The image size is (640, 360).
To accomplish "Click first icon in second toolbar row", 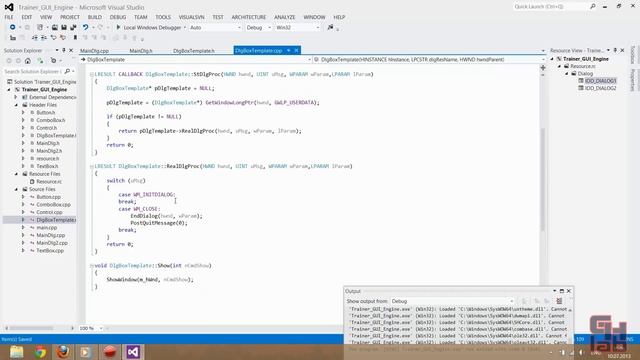I will pos(13,38).
